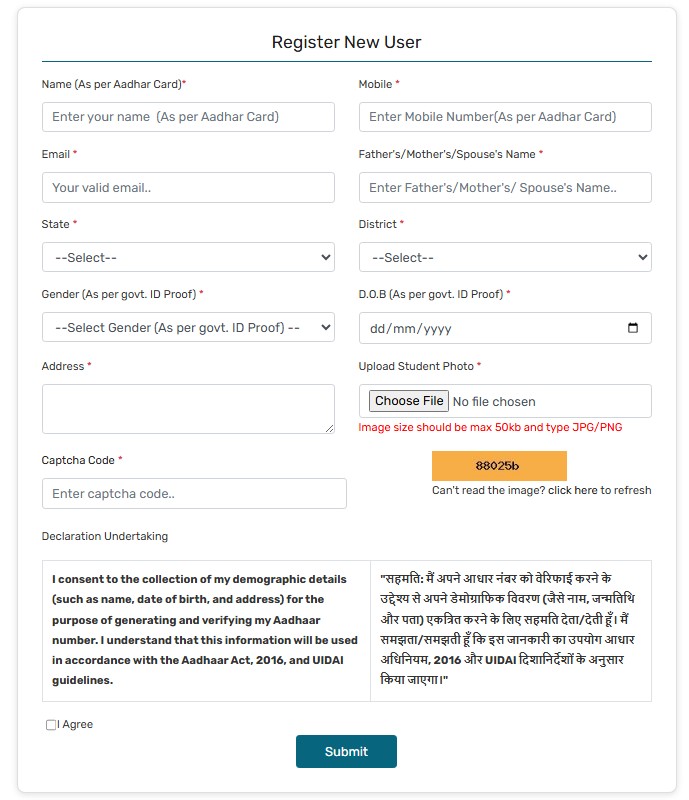689x800 pixels.
Task: Expand the District dropdown
Action: click(505, 257)
